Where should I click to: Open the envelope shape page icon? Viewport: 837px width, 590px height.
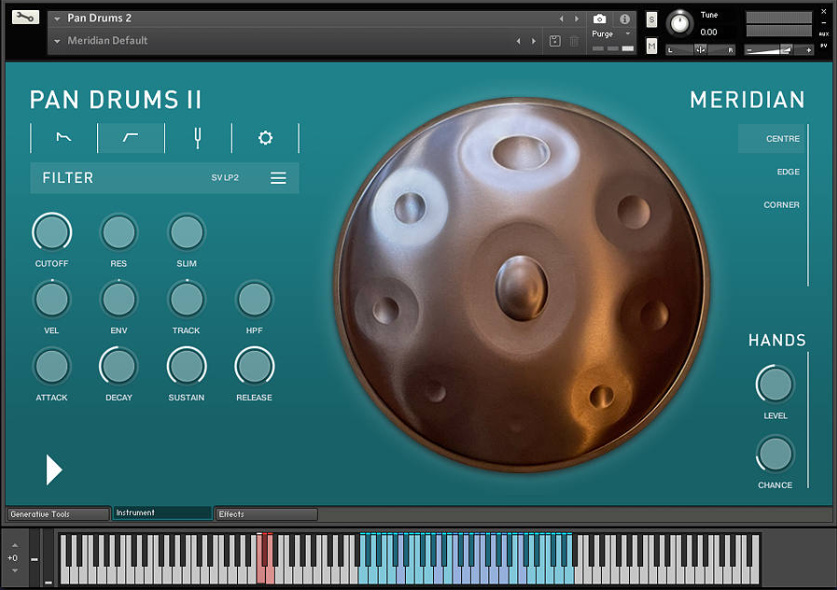pyautogui.click(x=64, y=138)
